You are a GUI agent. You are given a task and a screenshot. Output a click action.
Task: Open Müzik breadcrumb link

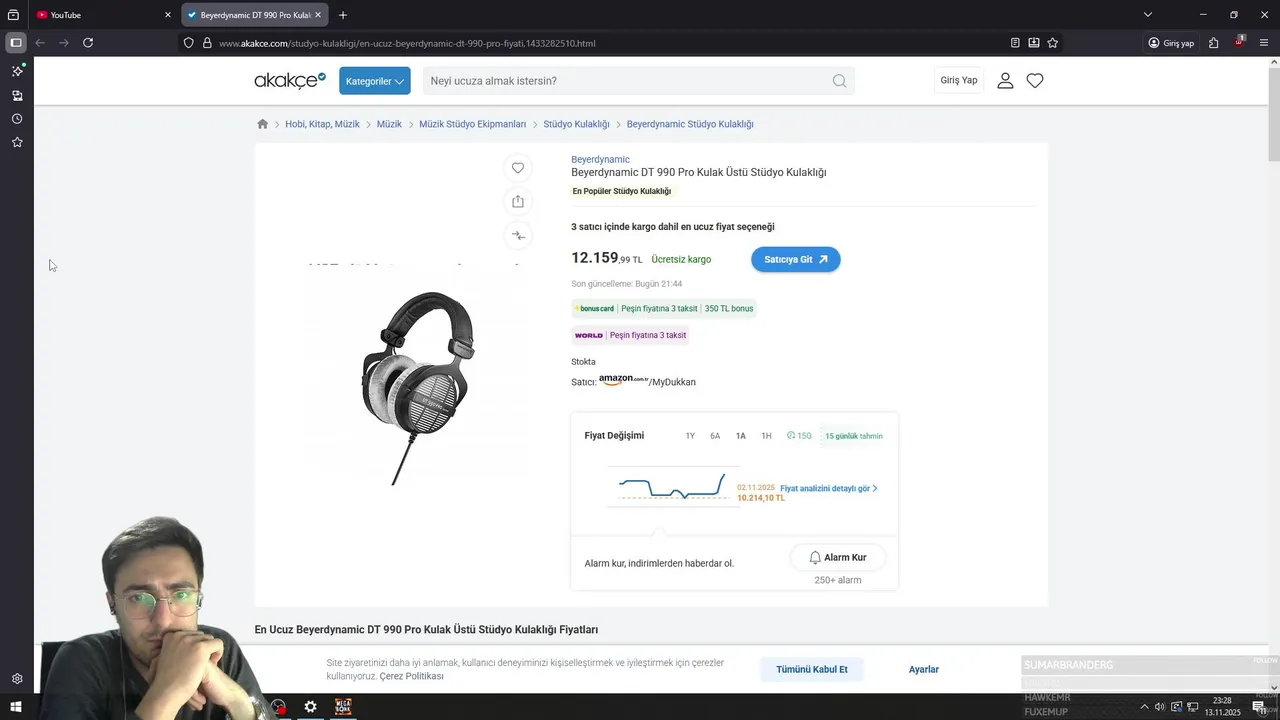point(389,124)
